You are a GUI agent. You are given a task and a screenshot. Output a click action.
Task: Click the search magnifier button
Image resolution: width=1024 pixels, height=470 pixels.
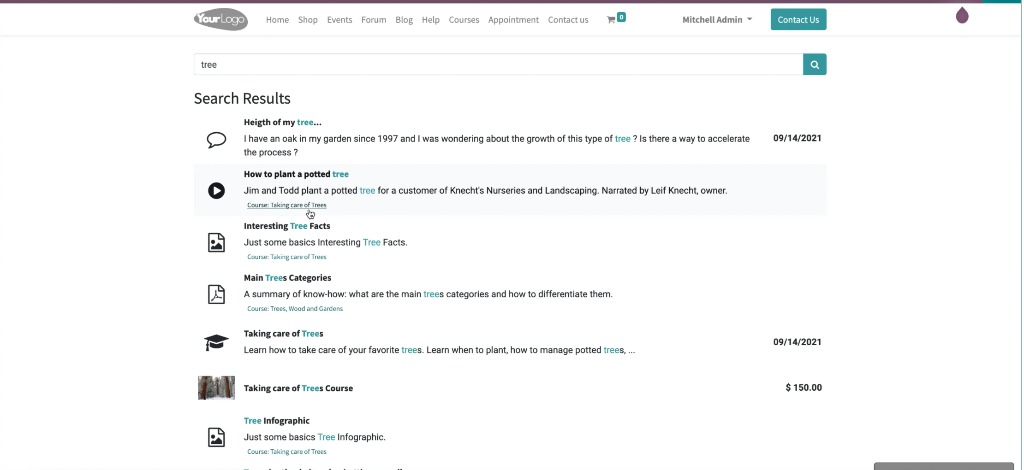814,65
